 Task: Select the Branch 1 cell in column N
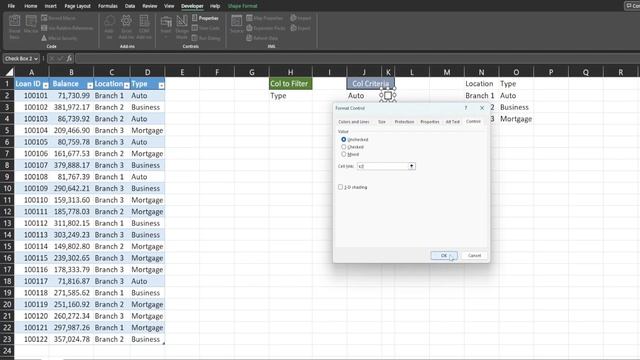click(x=481, y=96)
